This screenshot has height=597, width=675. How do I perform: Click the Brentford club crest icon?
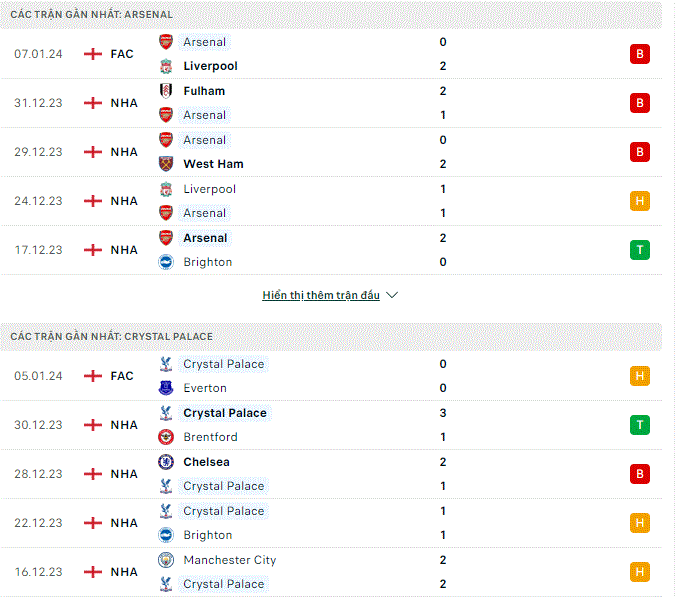(166, 437)
